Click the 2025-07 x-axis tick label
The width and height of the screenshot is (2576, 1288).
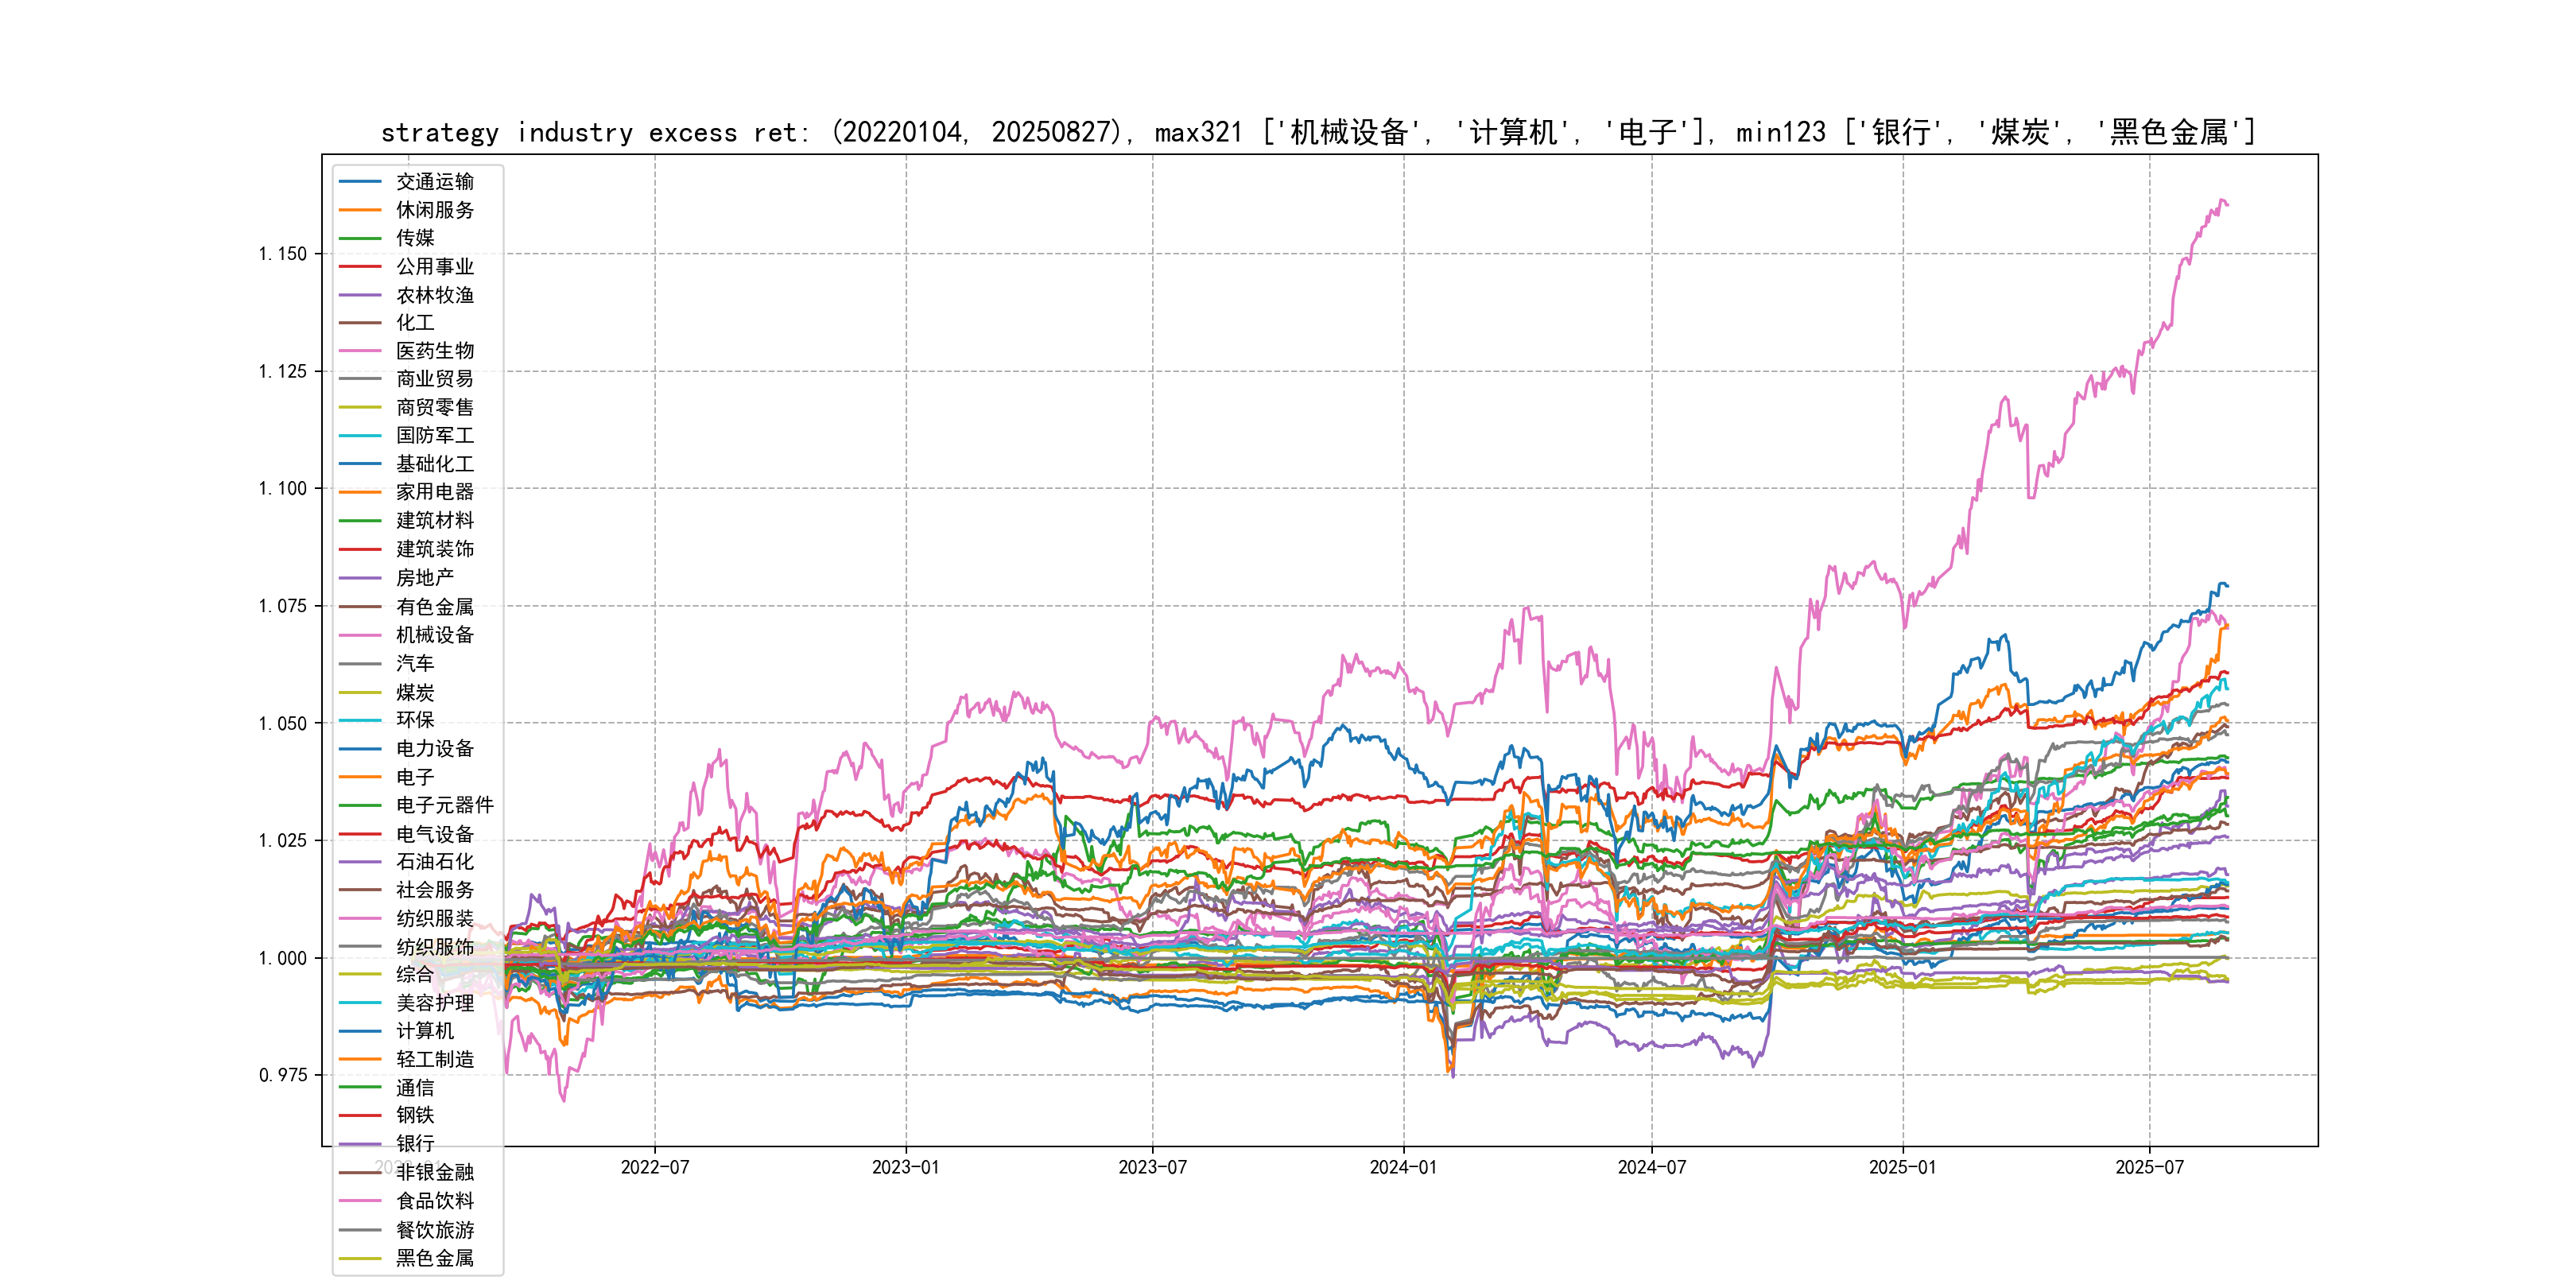point(2149,1168)
